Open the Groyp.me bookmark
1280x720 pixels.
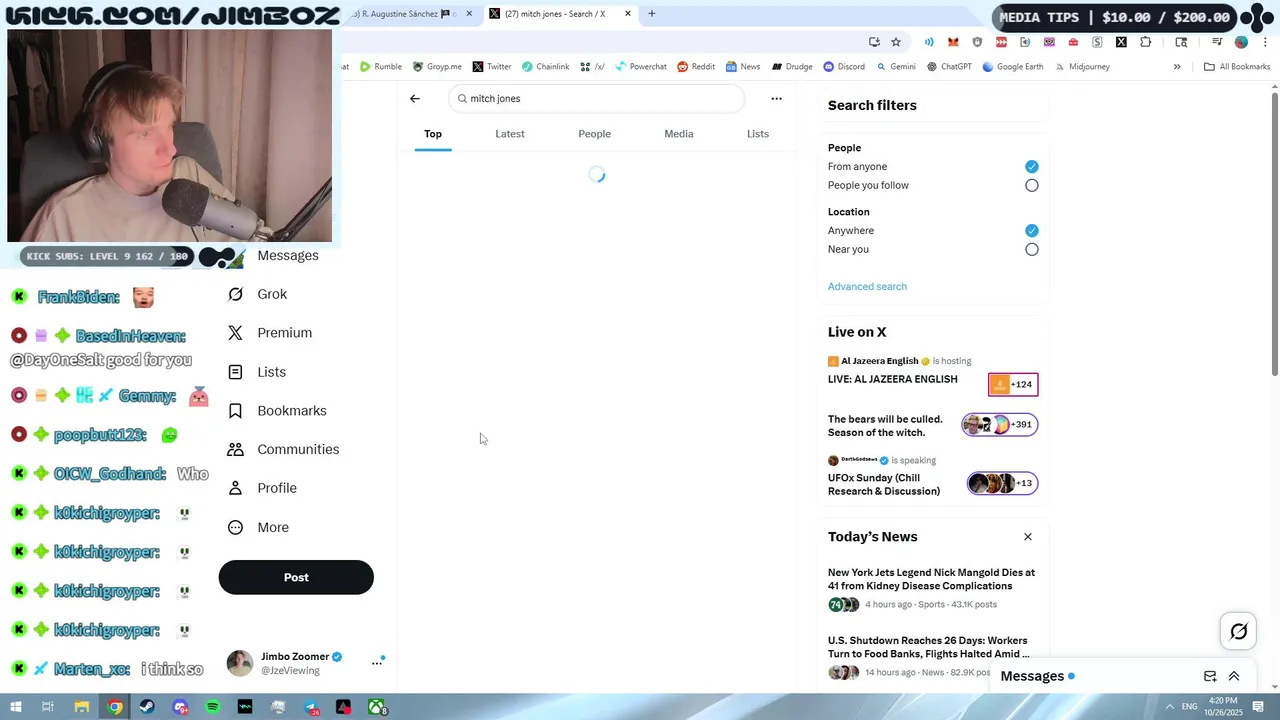(437, 67)
